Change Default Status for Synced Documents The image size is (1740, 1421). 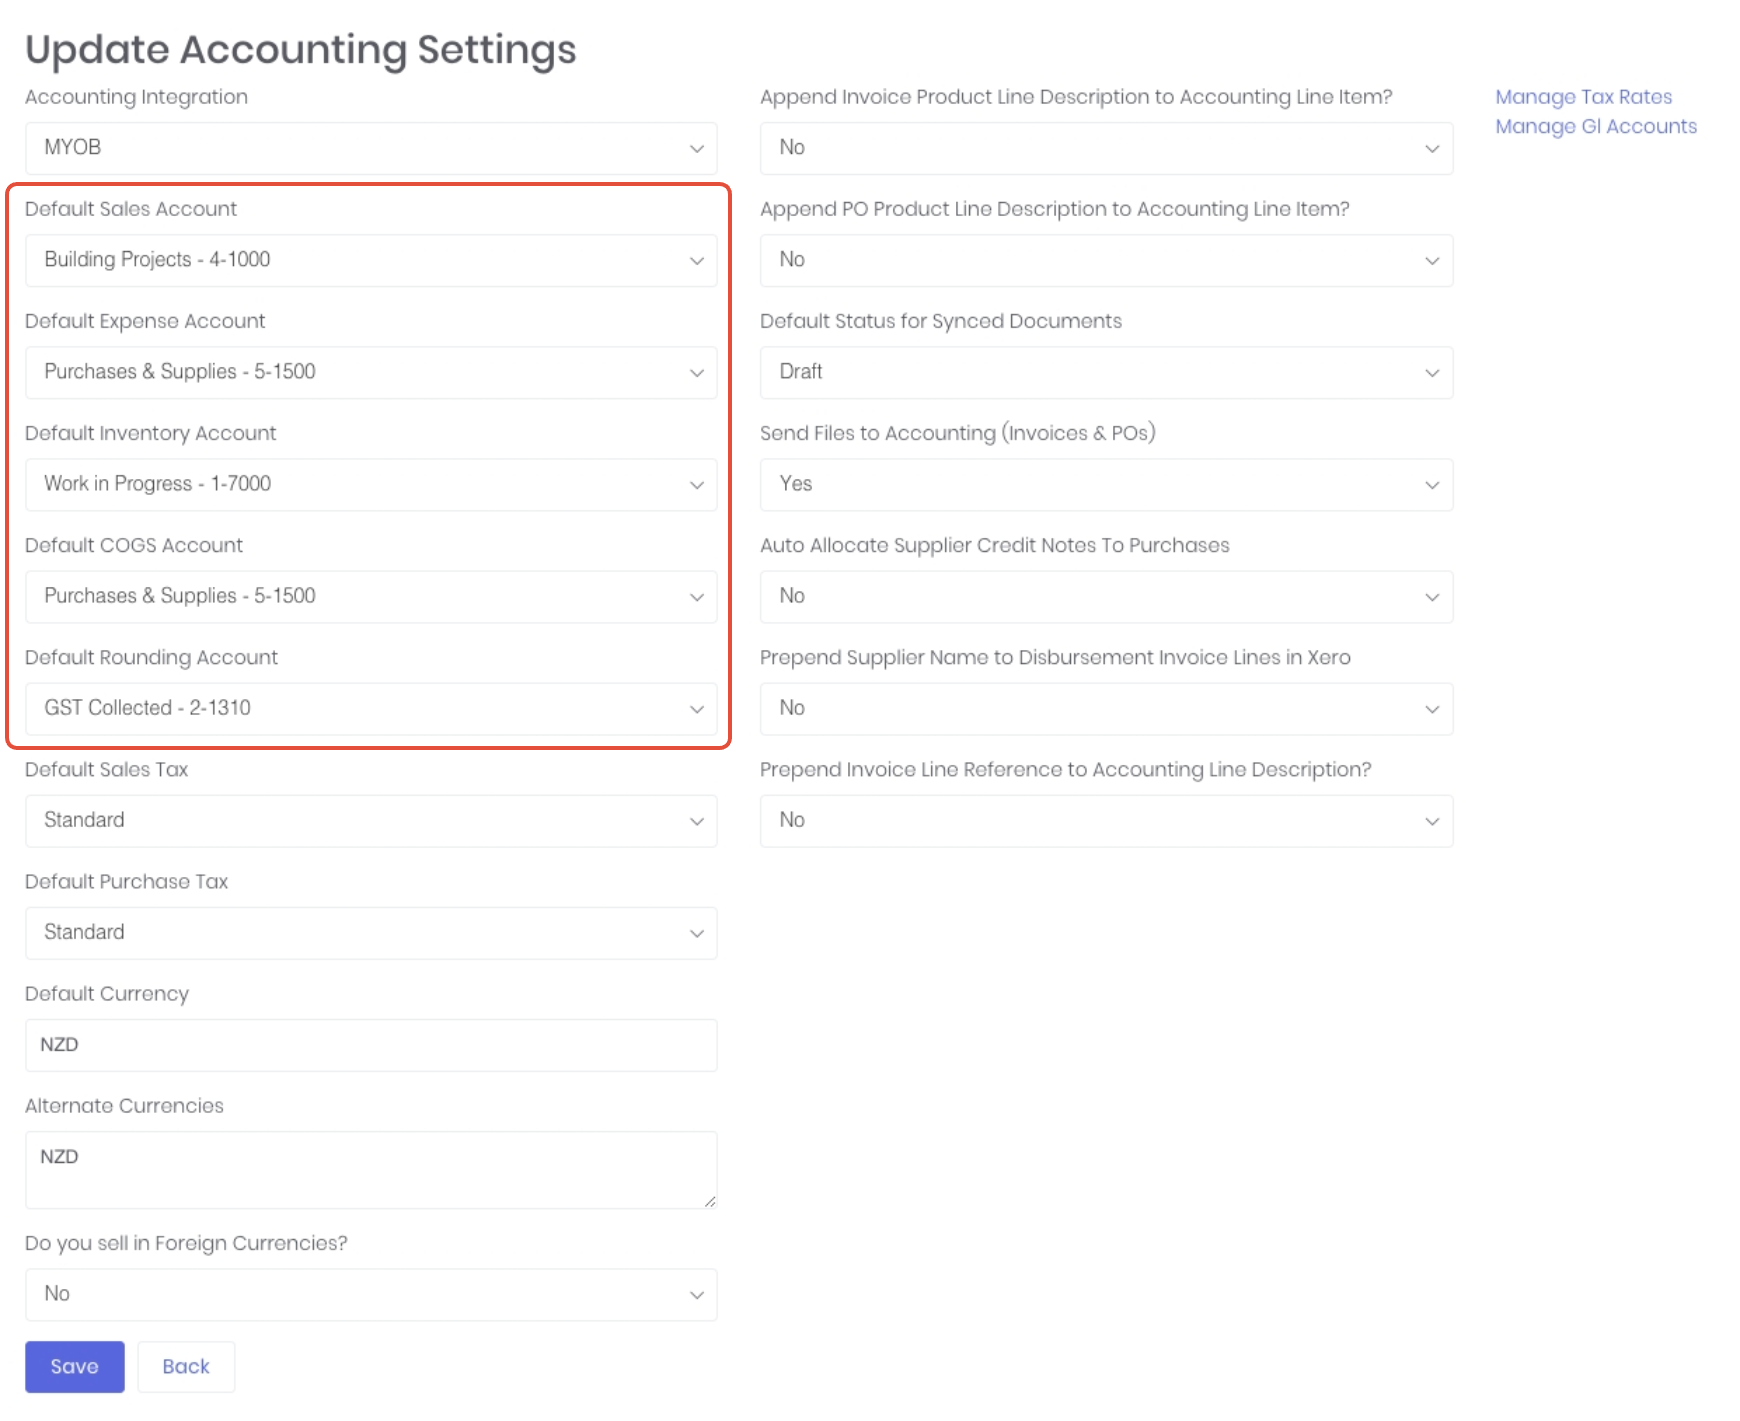point(1106,372)
